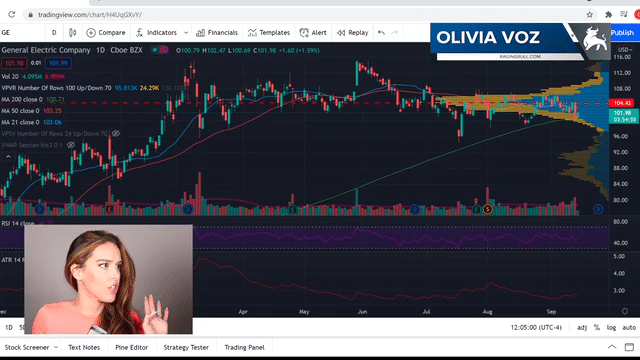Select the VPVR Number Of Rows indicator legend
This screenshot has width=640, height=360.
tap(56, 88)
